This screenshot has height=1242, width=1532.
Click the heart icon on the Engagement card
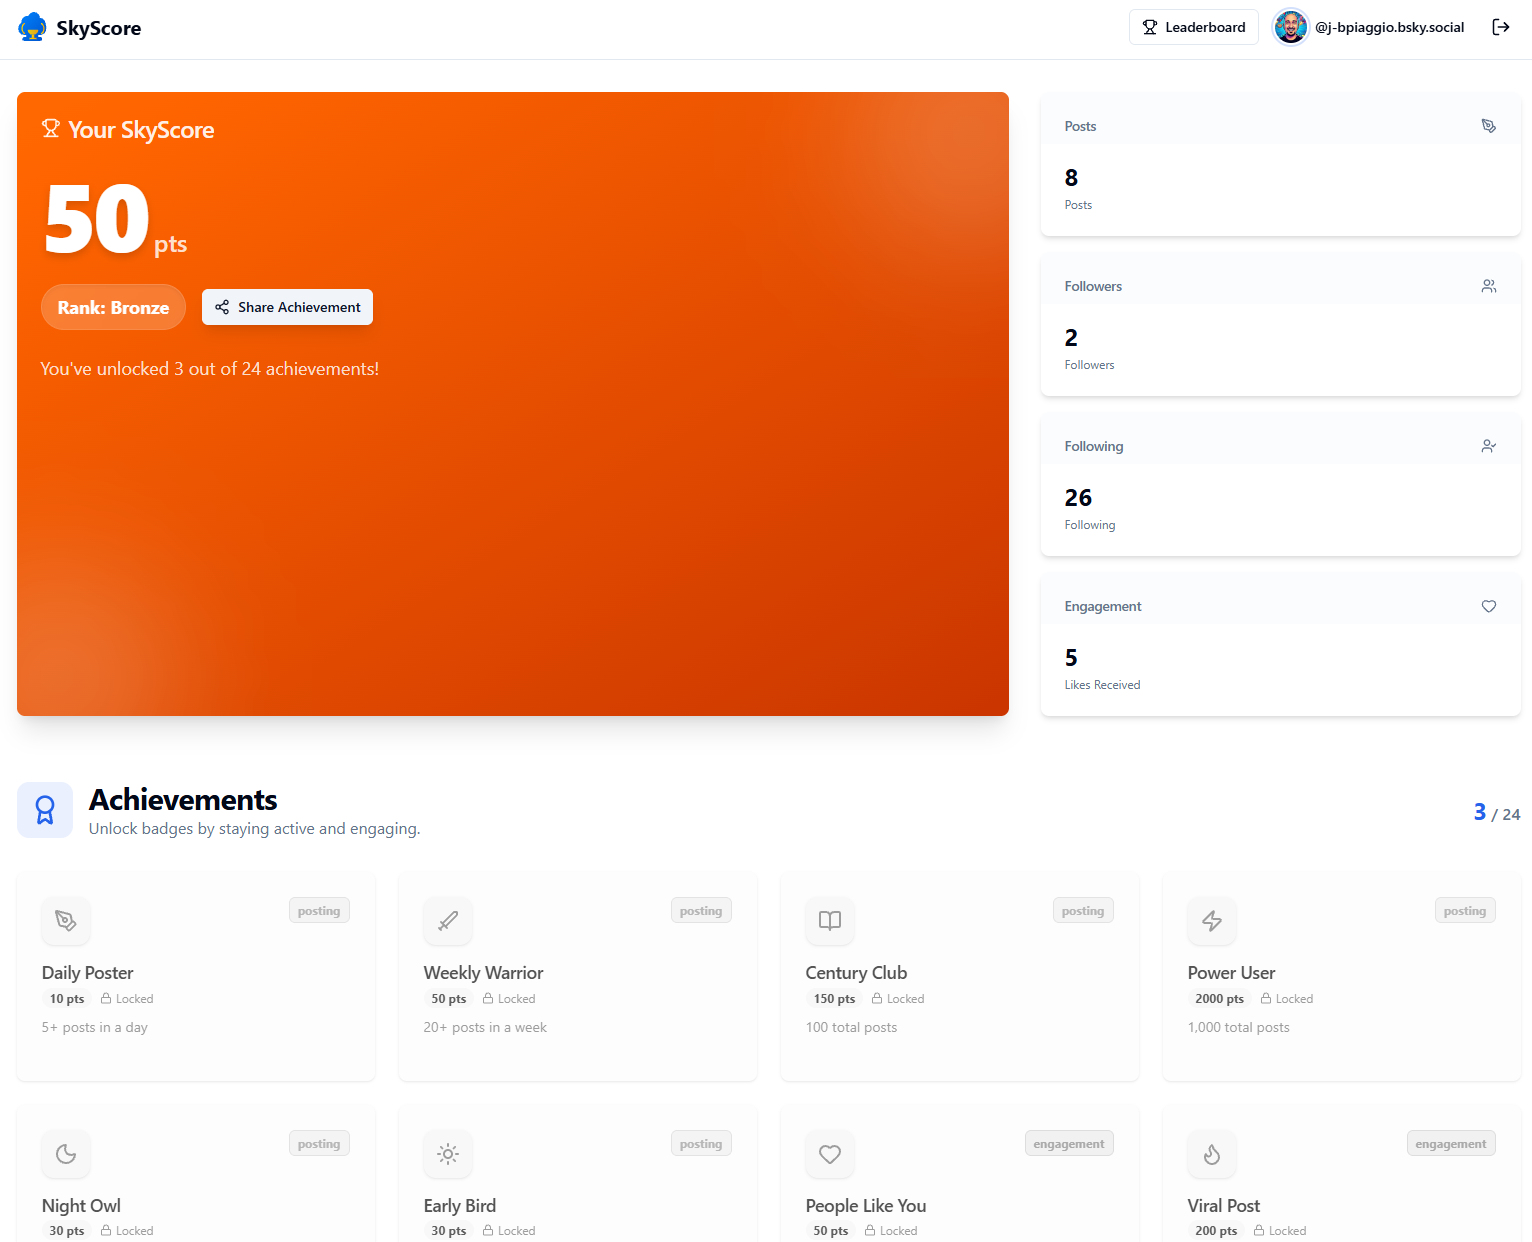coord(1488,606)
